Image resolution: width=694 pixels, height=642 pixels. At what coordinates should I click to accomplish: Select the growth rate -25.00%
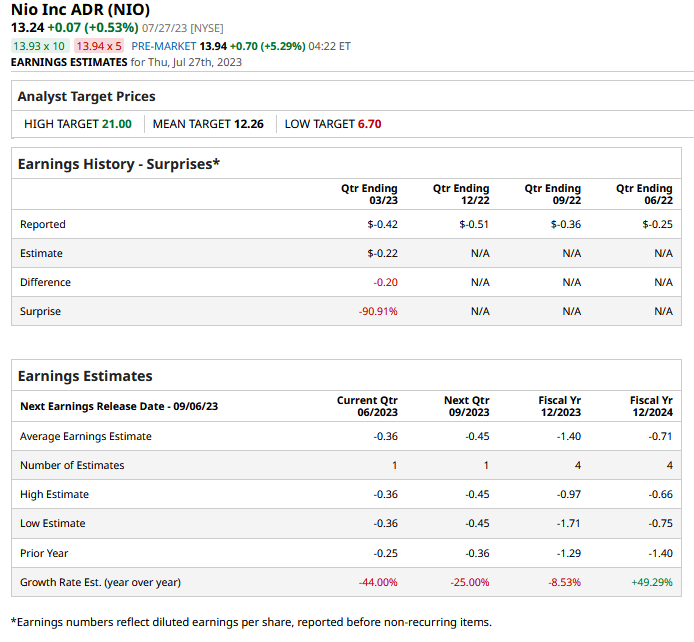470,582
